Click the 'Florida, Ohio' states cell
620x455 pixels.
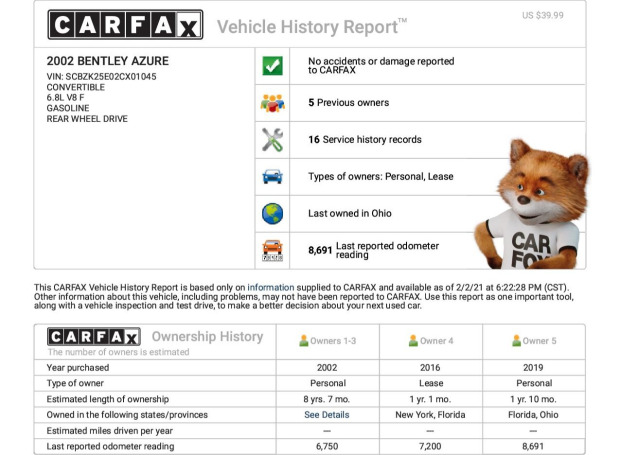pos(533,415)
